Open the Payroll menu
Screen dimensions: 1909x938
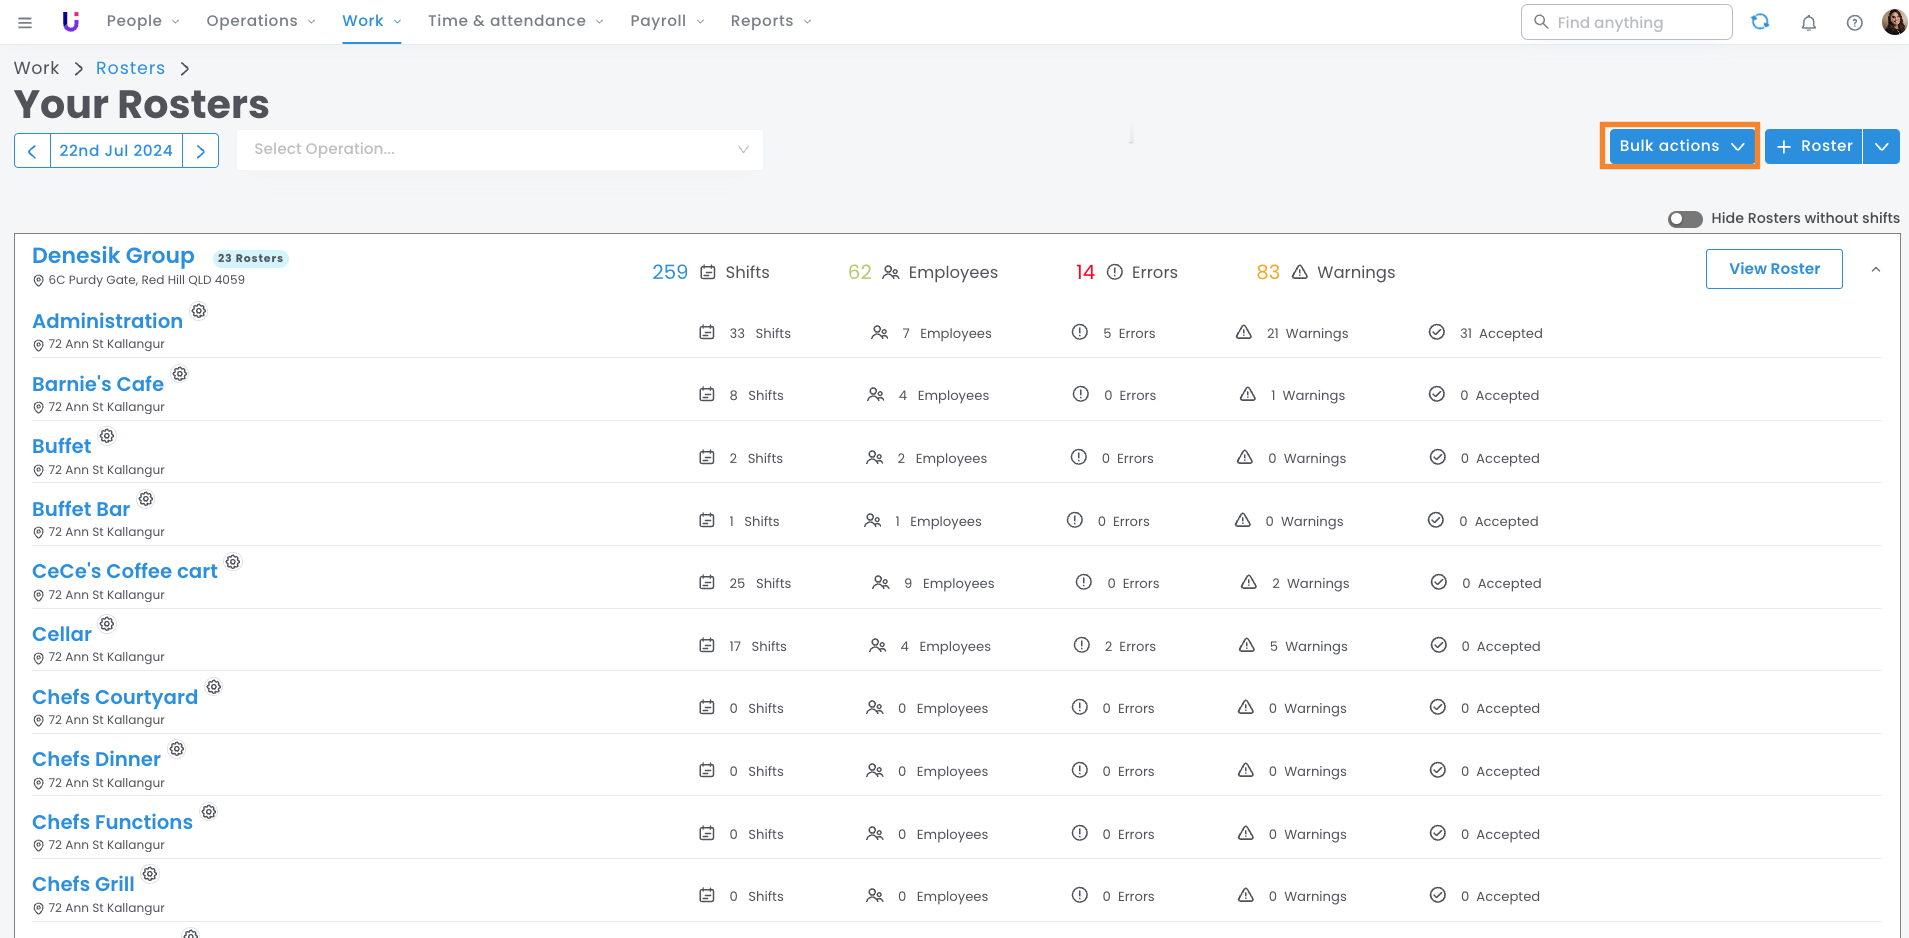coord(667,21)
